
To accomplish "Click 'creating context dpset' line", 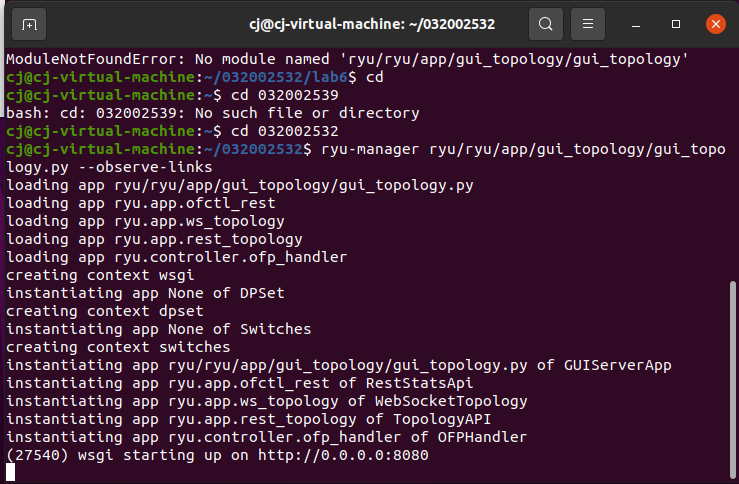I will [105, 311].
